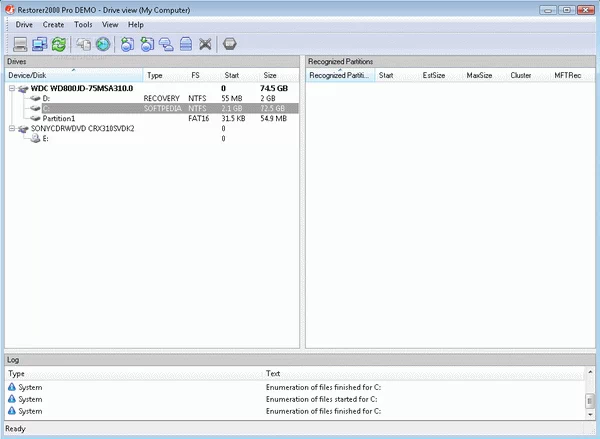
Task: Click the EstSize column header
Action: point(440,75)
